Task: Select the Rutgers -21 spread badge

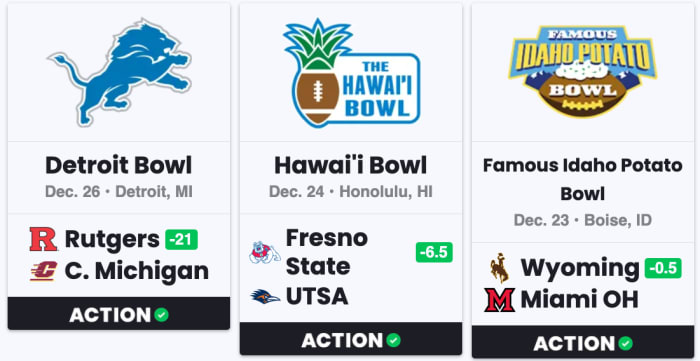Action: click(x=181, y=240)
